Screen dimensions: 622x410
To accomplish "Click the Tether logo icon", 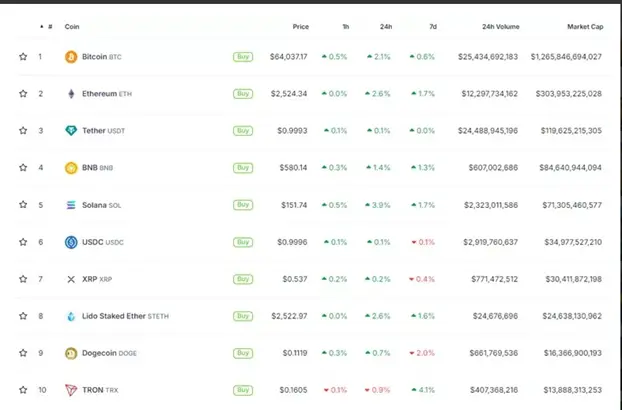I will [x=71, y=130].
